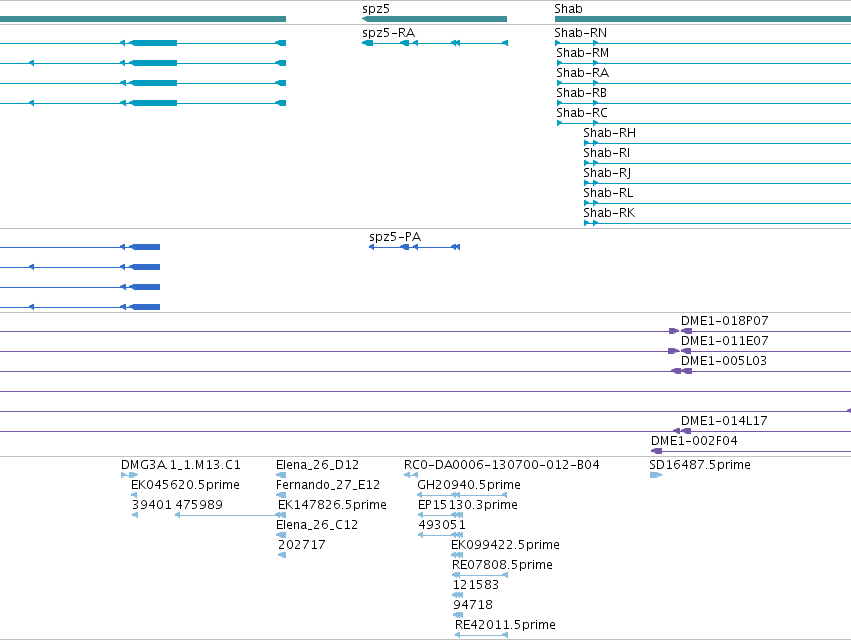Image resolution: width=851 pixels, height=640 pixels.
Task: Select the spz5-PA protein feature line
Action: pyautogui.click(x=415, y=247)
